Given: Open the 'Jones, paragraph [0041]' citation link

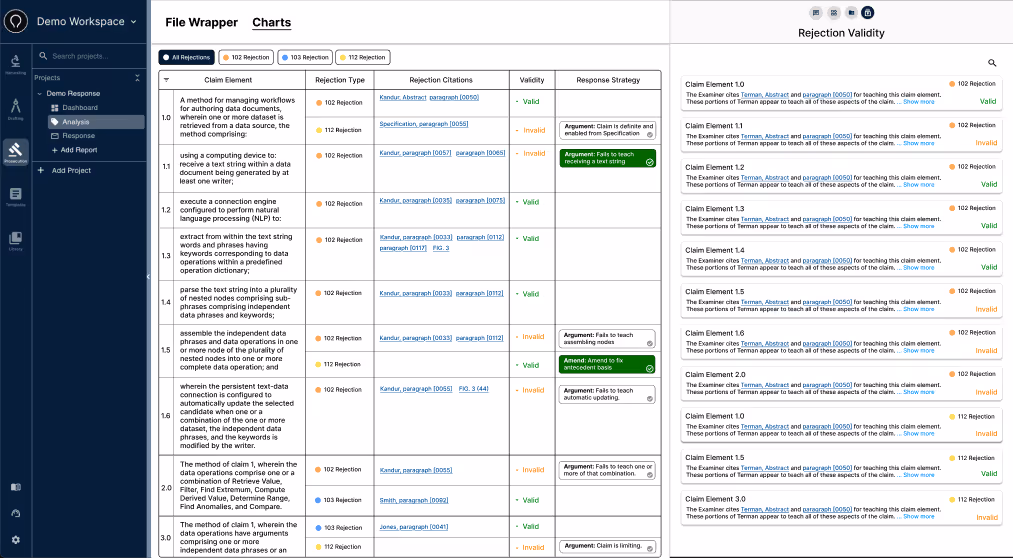Looking at the screenshot, I should pyautogui.click(x=413, y=527).
